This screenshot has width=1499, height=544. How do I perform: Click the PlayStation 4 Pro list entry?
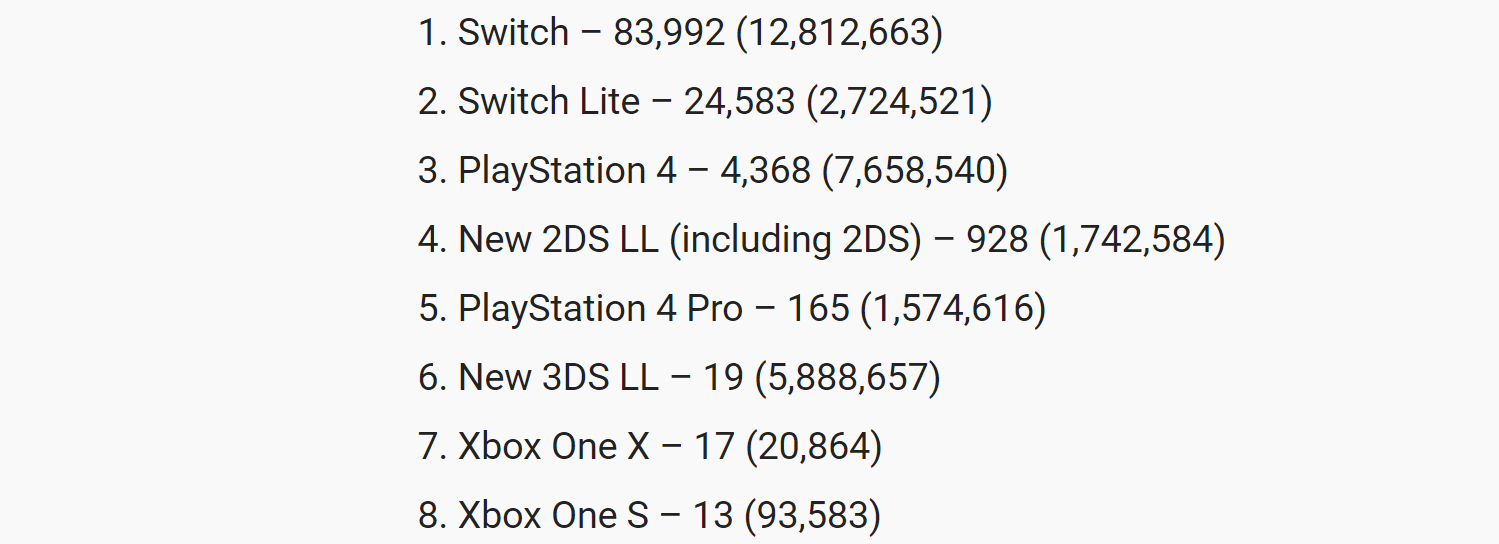click(732, 309)
